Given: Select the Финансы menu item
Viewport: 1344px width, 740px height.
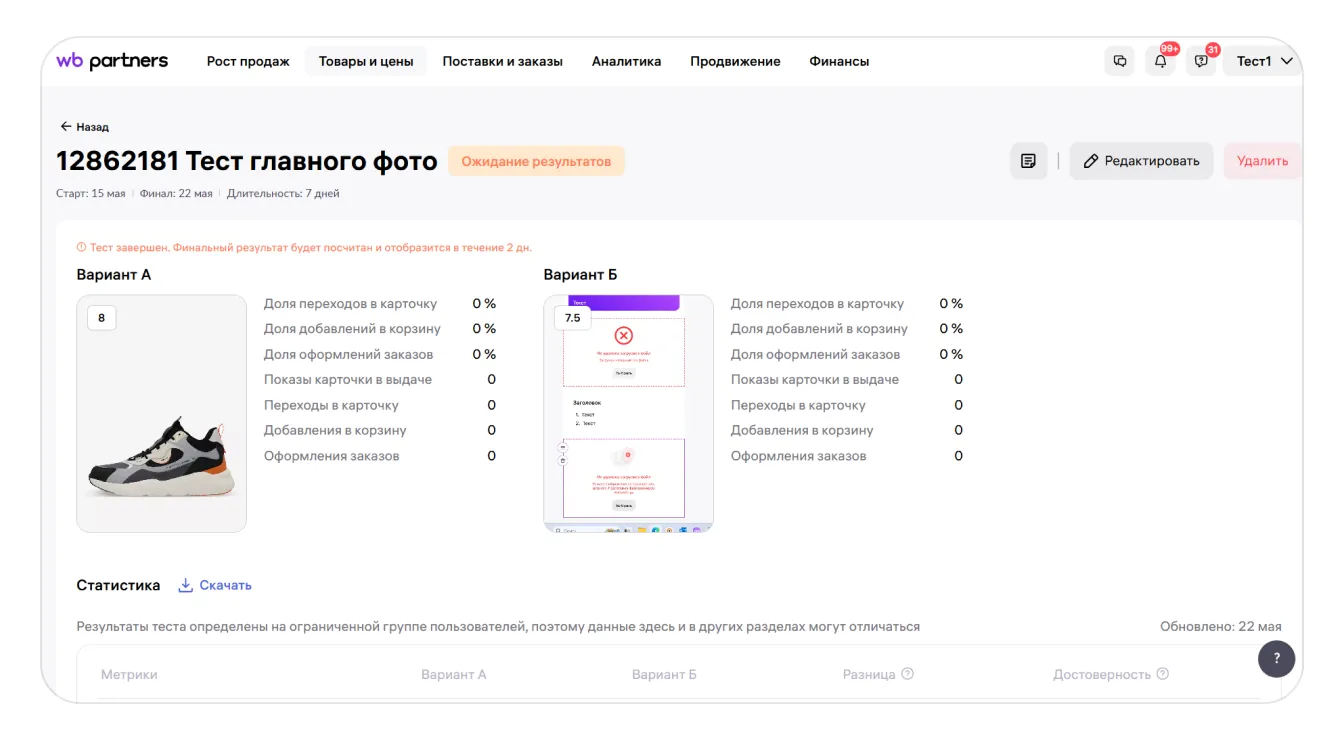Looking at the screenshot, I should (x=839, y=61).
